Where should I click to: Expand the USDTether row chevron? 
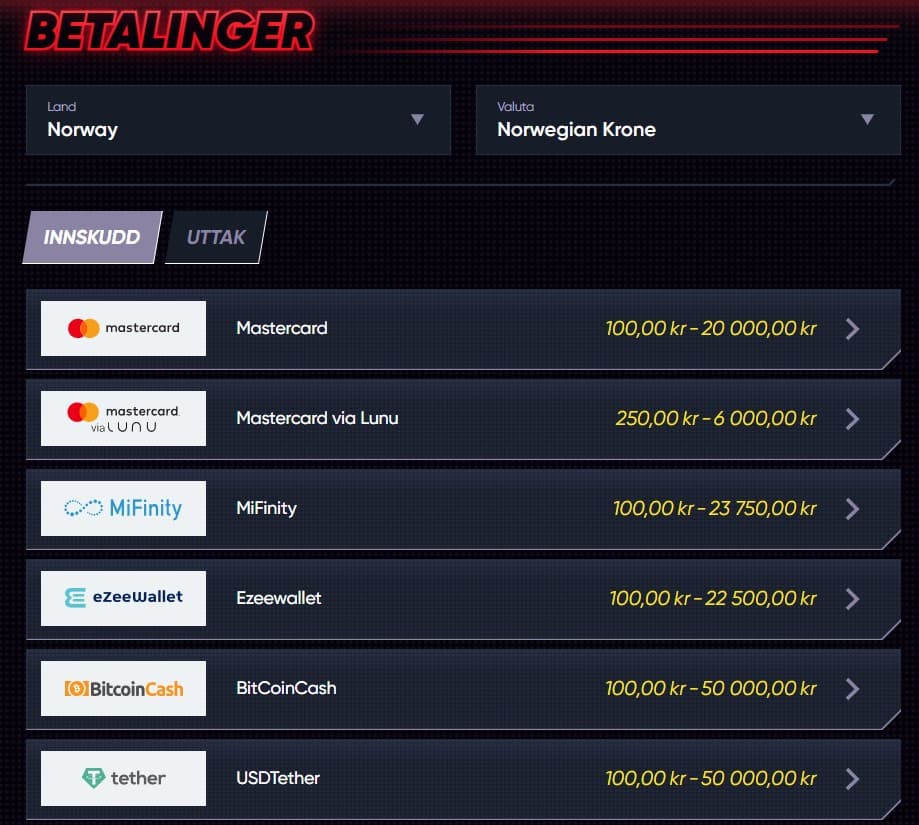pyautogui.click(x=853, y=779)
